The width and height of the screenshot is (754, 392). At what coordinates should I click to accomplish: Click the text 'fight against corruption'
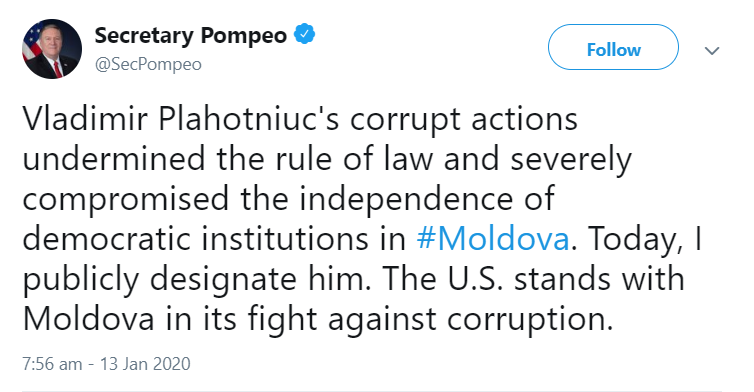430,320
